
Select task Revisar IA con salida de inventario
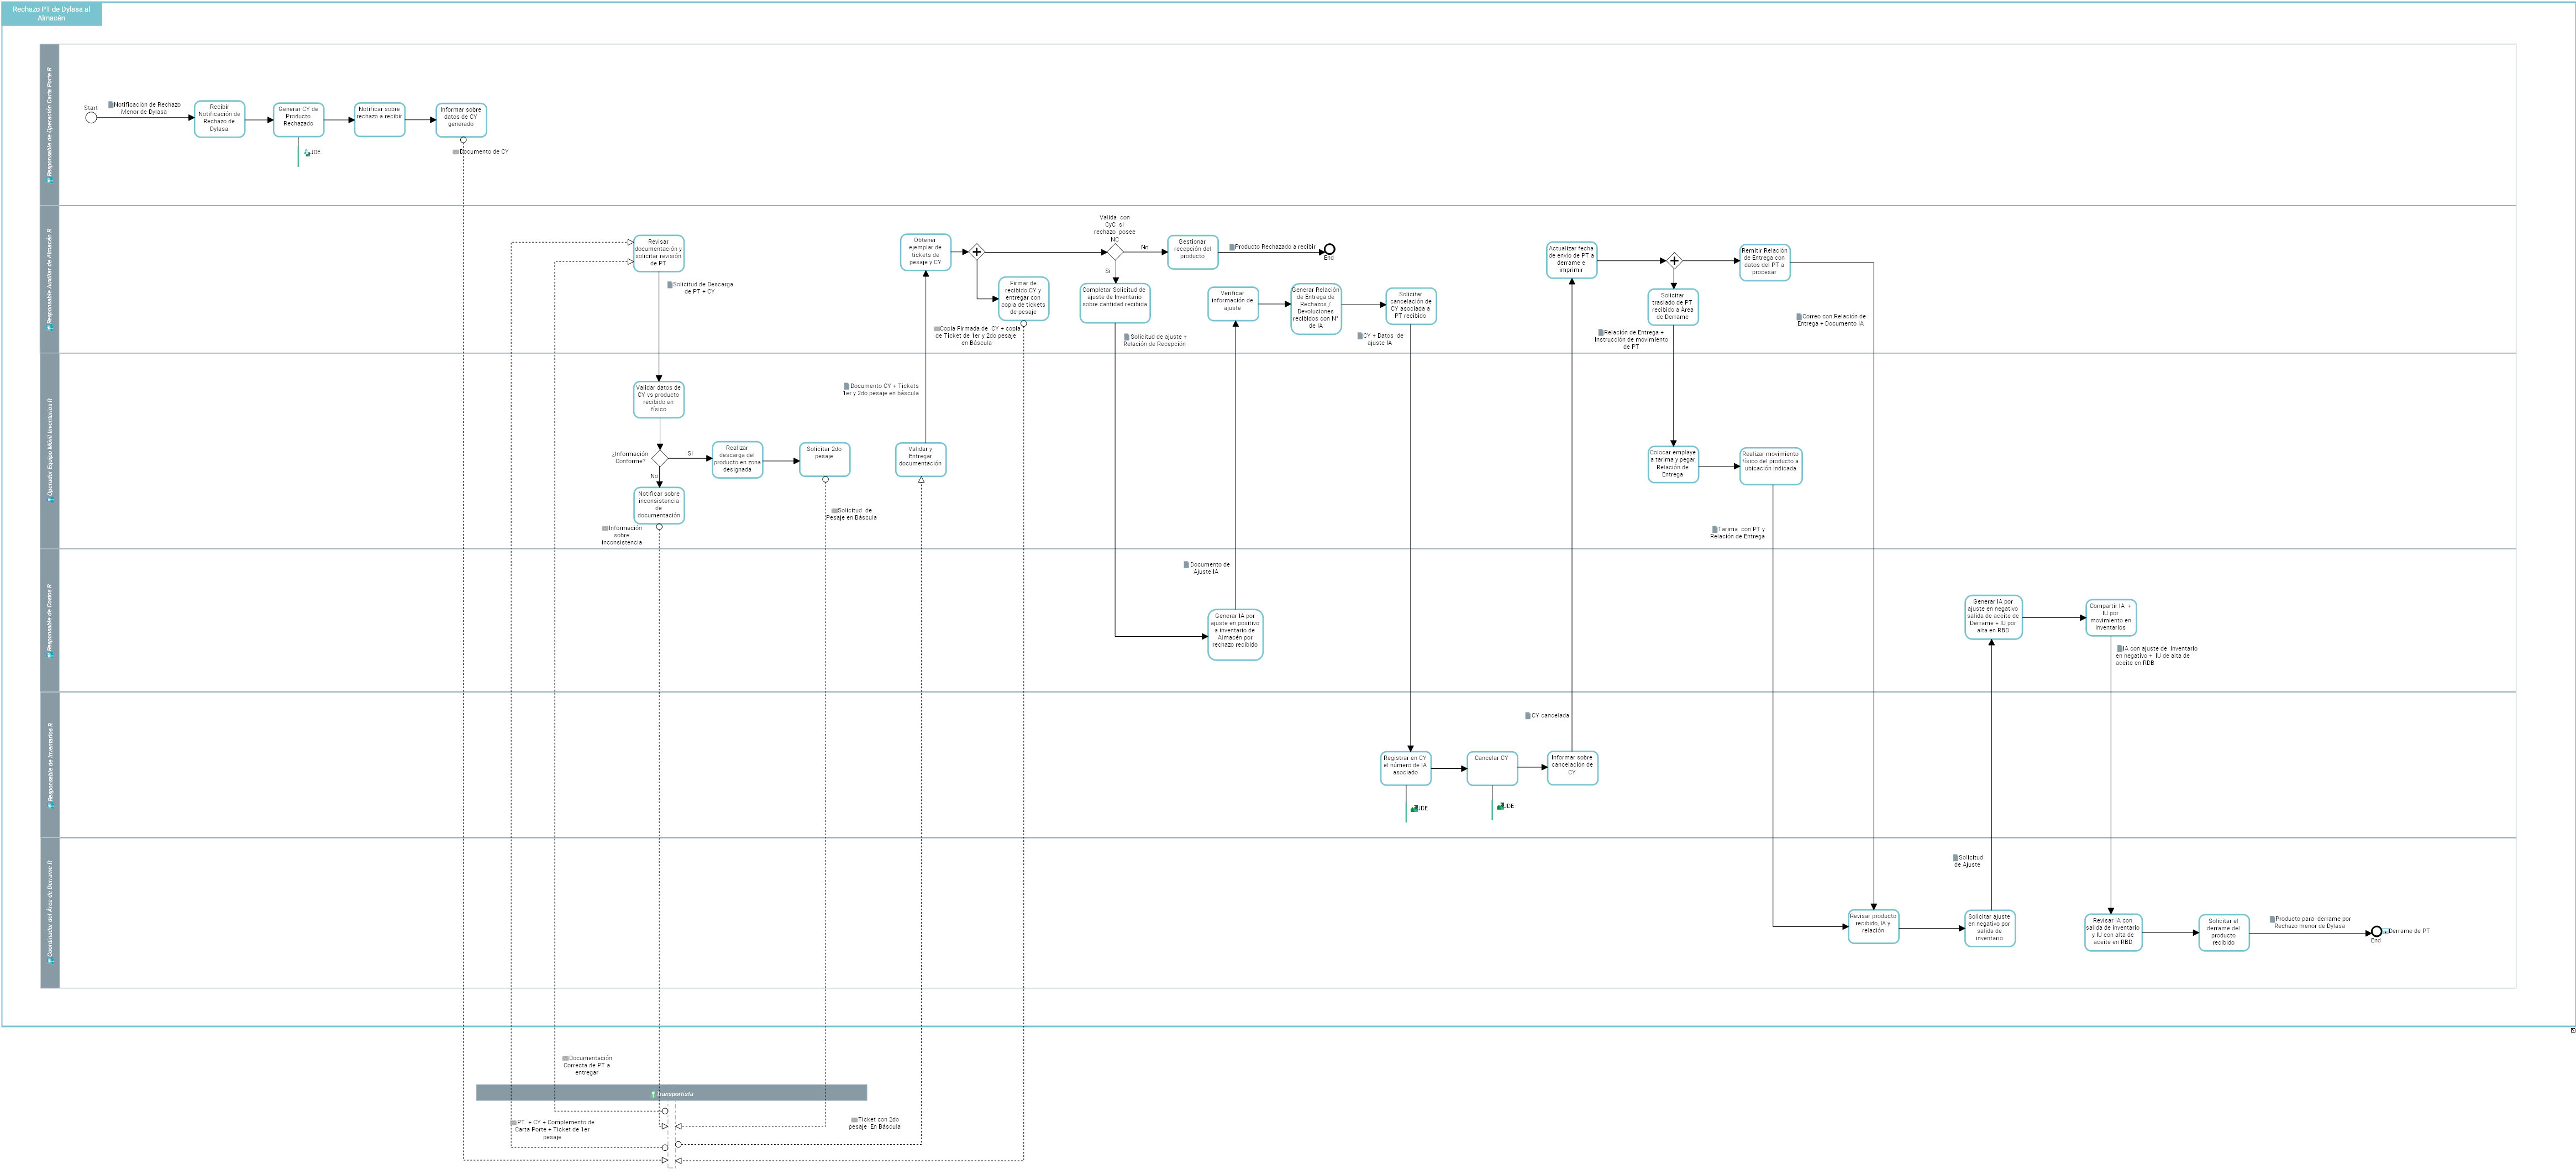pyautogui.click(x=2113, y=932)
